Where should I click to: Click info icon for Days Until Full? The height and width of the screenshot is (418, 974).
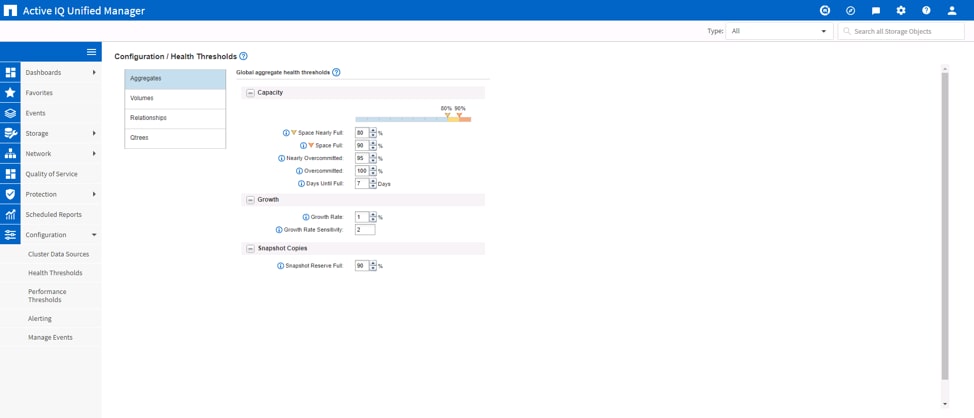click(301, 184)
